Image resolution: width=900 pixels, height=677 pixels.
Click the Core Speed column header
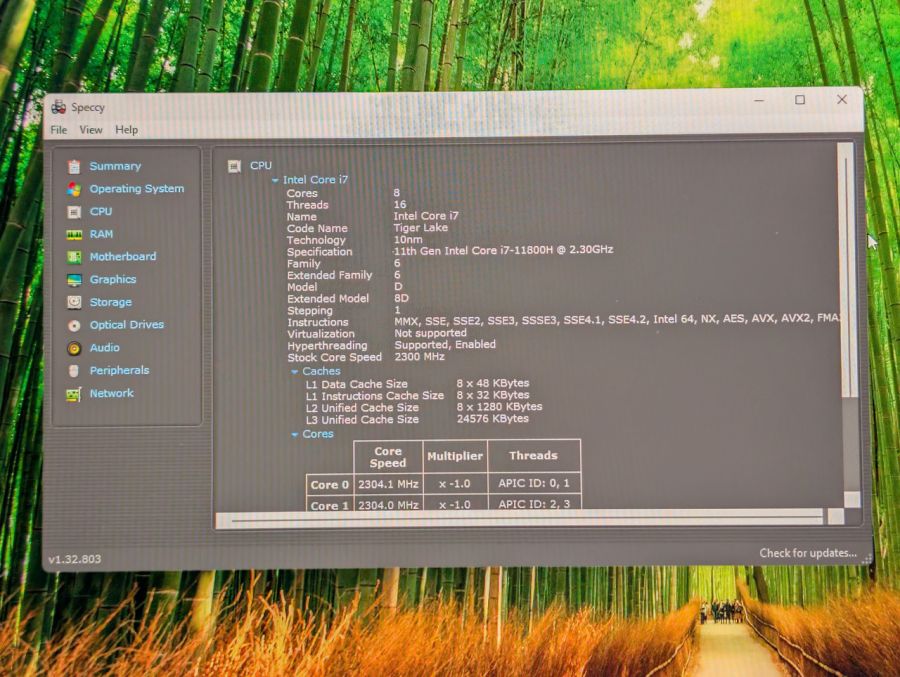(388, 457)
